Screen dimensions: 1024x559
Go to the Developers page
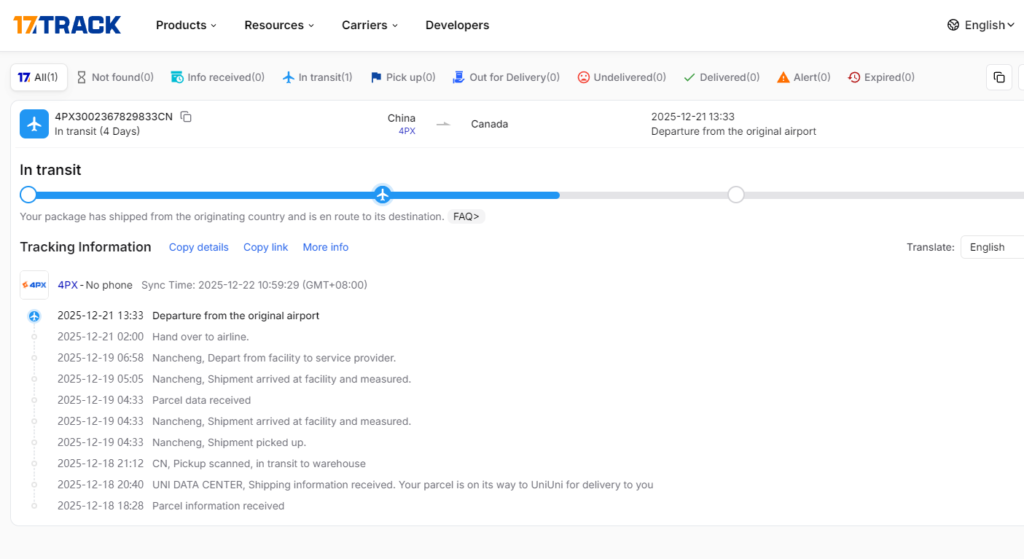pyautogui.click(x=457, y=25)
